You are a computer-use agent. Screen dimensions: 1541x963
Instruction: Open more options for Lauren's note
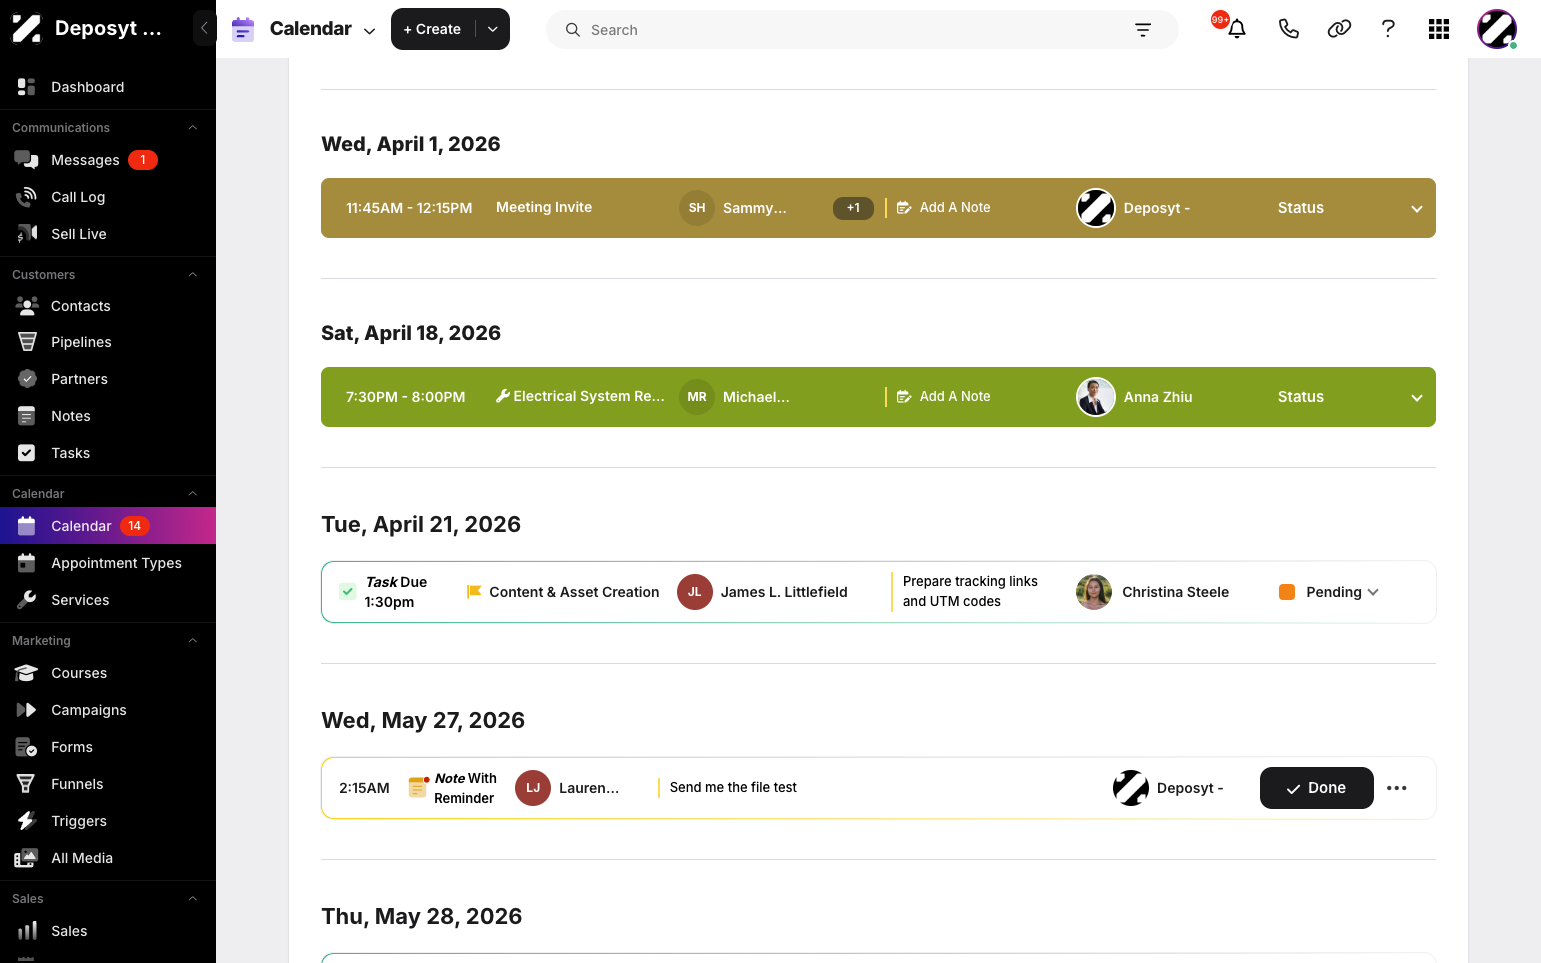click(x=1397, y=788)
